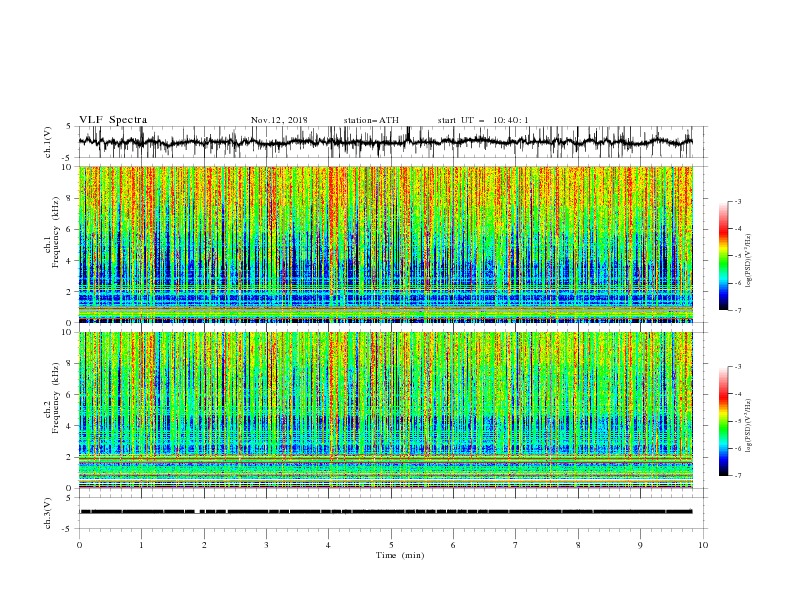Click the time axis tick label '8'

click(578, 545)
